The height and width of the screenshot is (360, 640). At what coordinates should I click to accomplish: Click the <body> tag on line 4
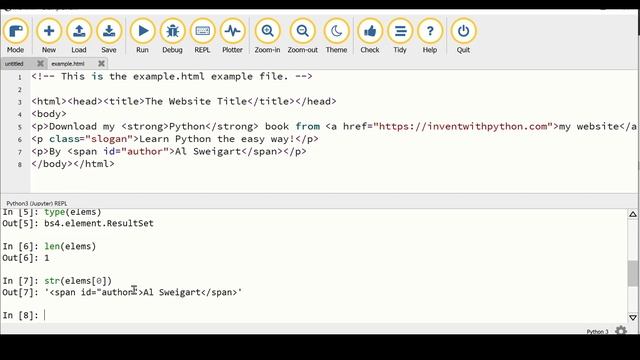(49, 114)
